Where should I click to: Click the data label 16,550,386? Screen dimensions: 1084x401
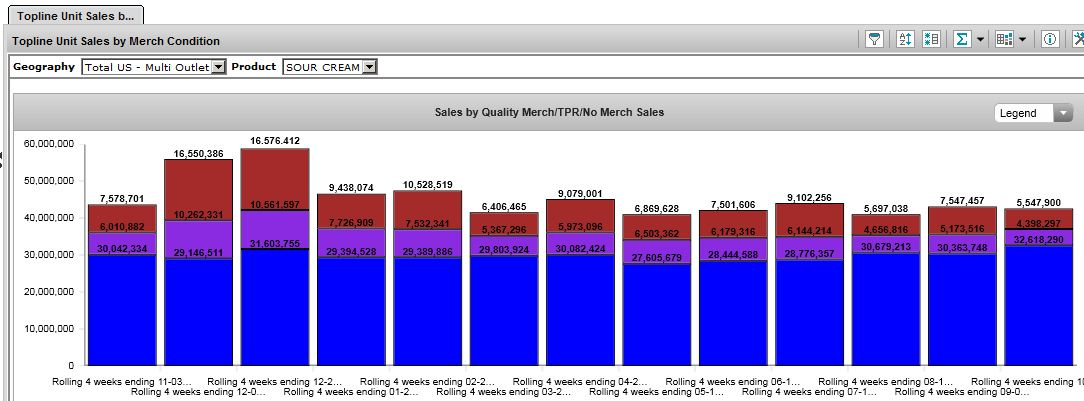coord(198,154)
